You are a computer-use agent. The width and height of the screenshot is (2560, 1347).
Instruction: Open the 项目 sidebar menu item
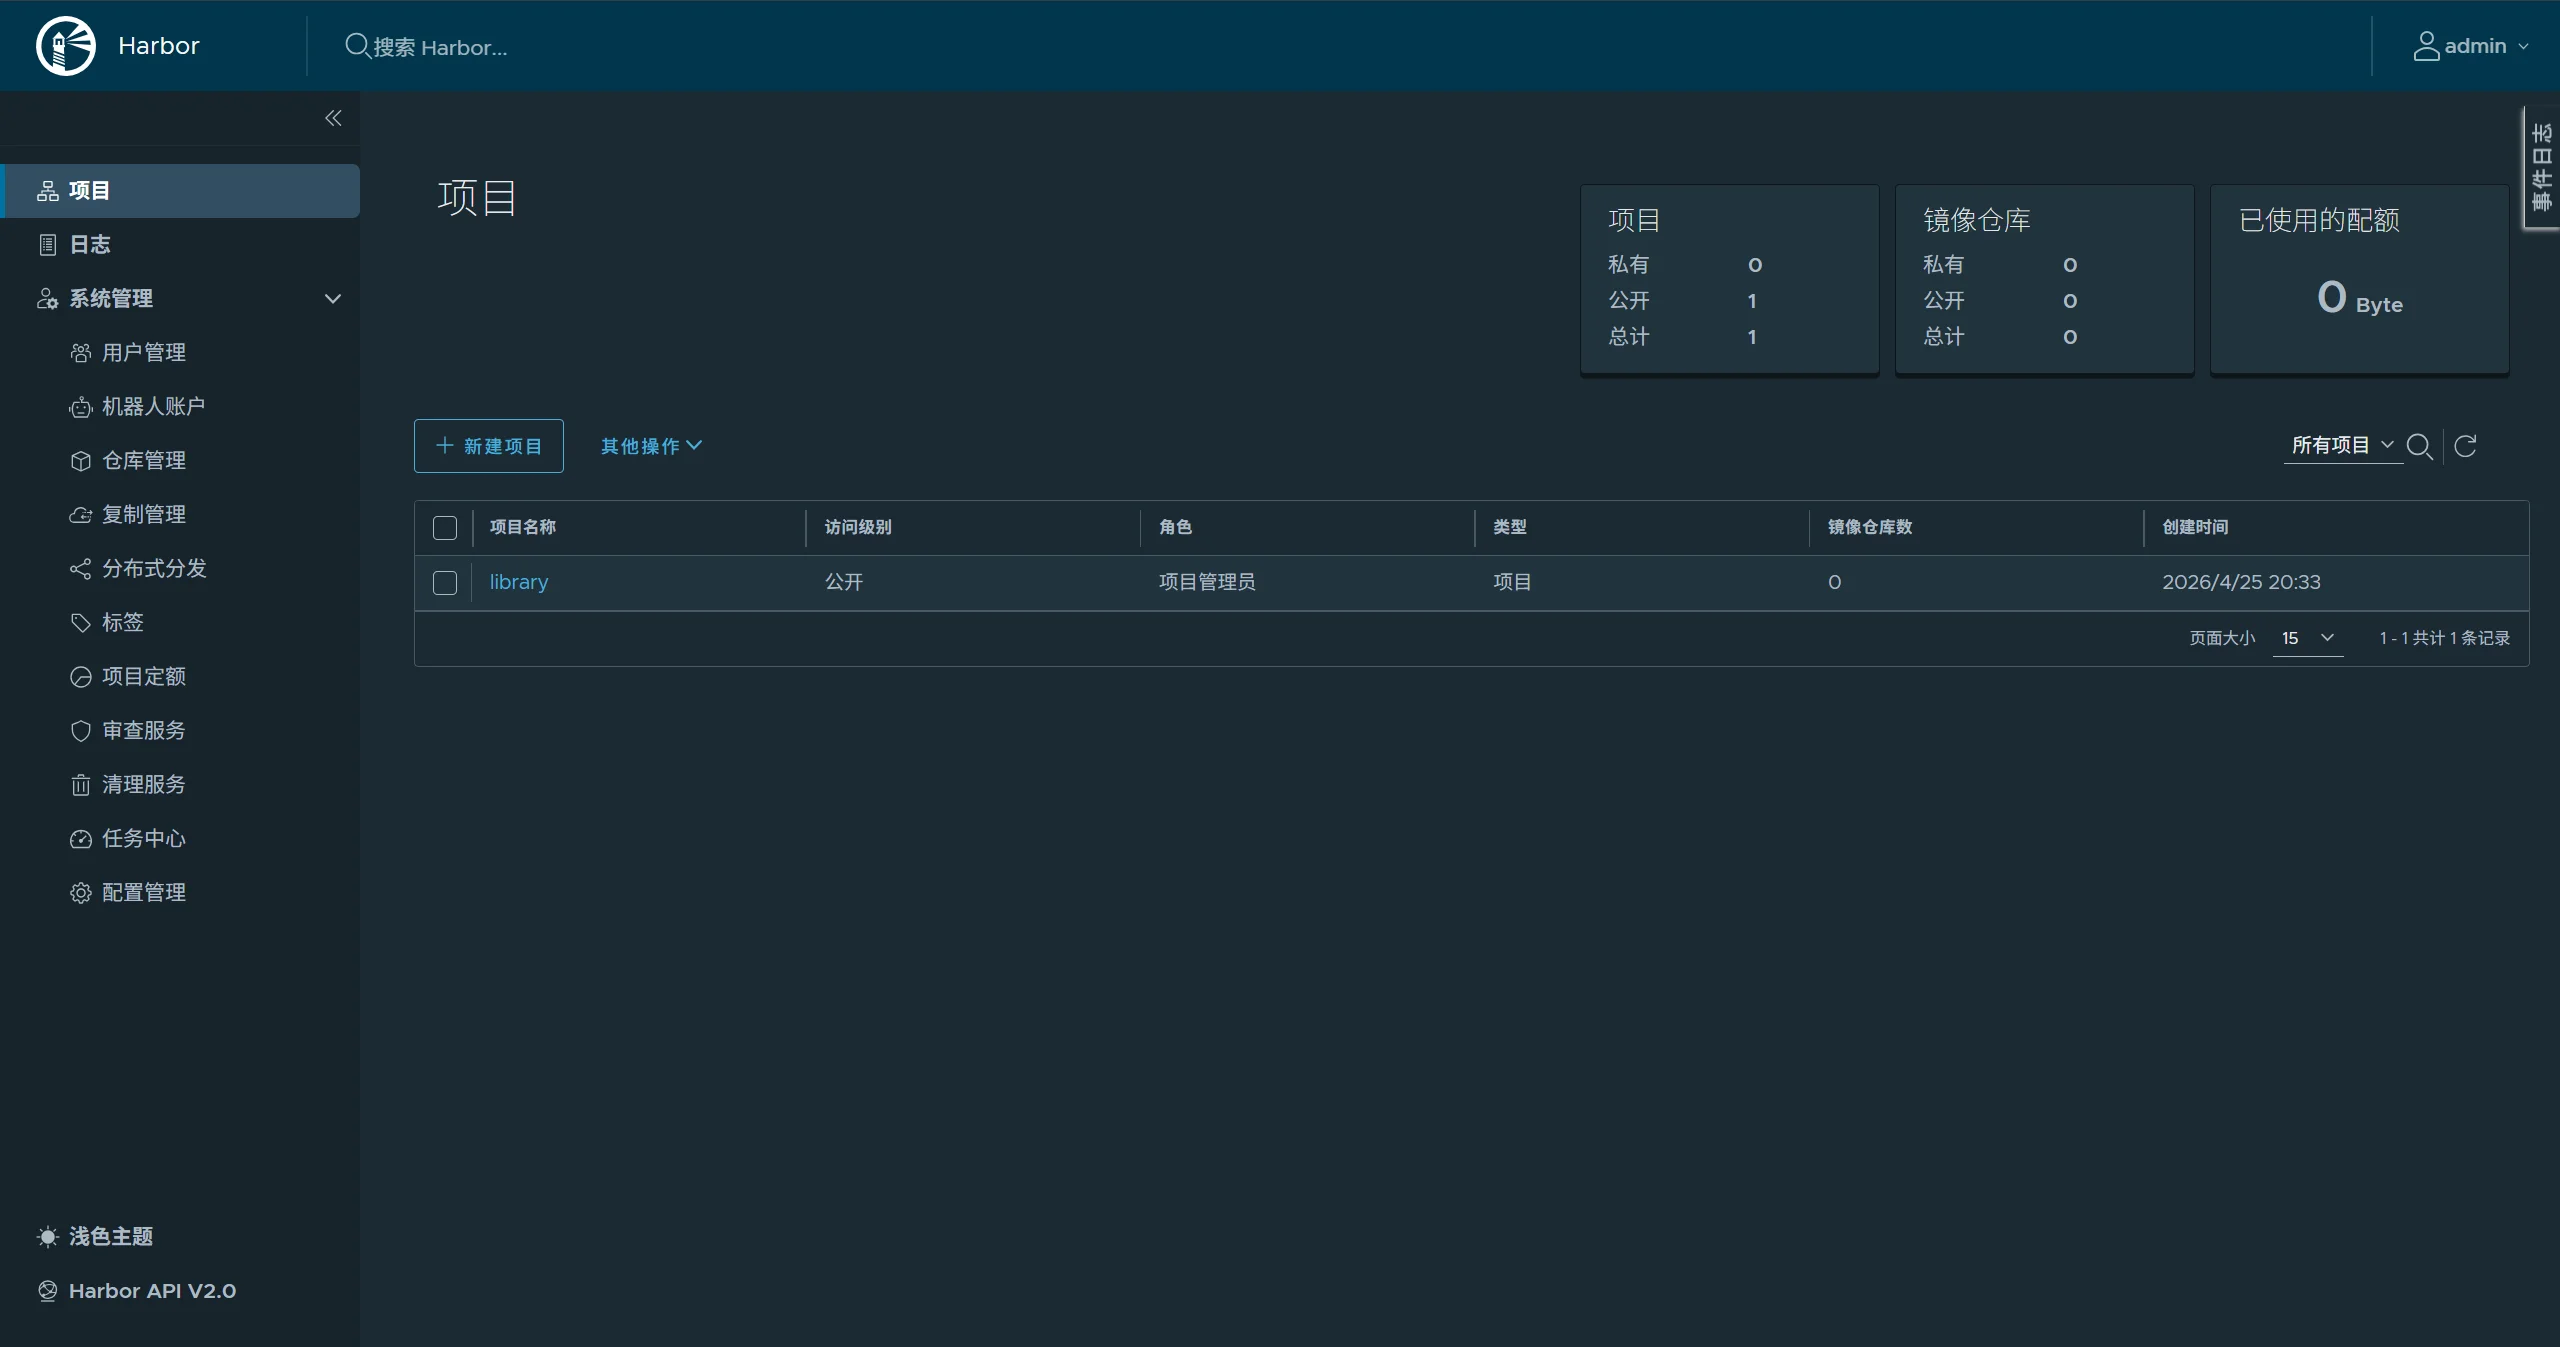coord(181,191)
